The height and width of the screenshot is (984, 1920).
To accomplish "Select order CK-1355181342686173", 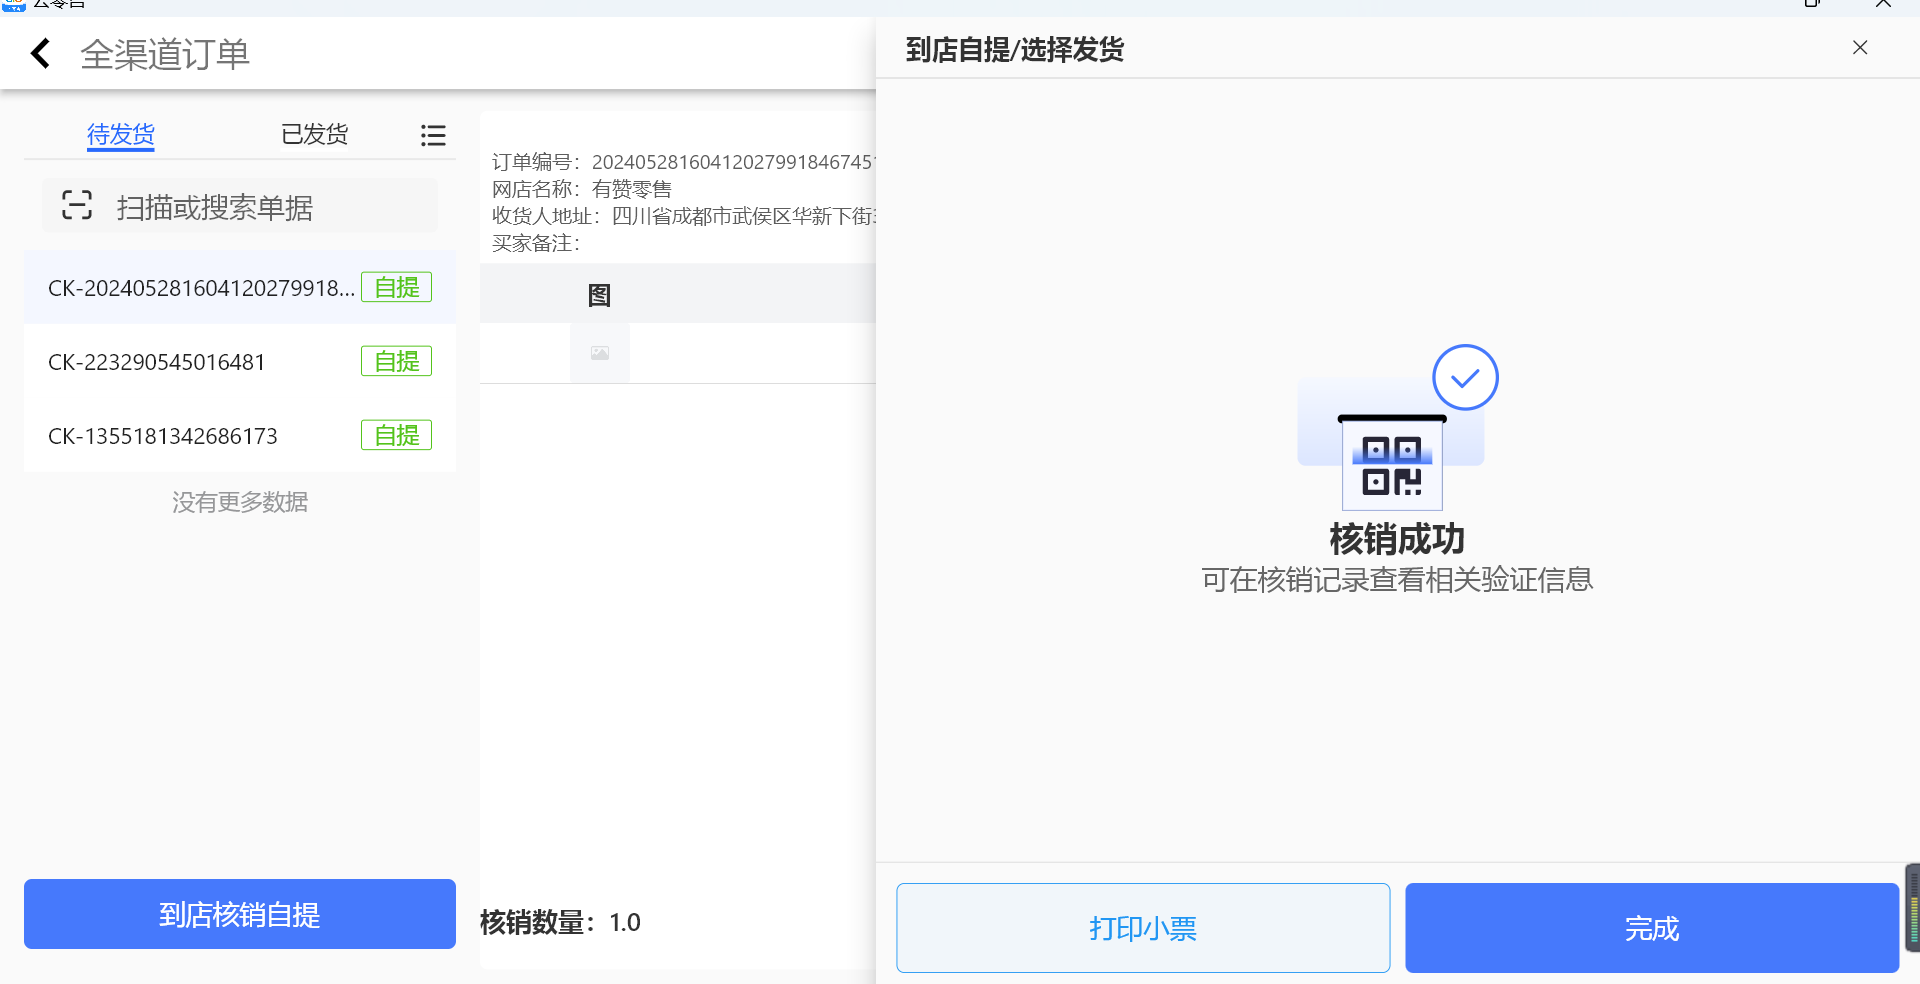I will coord(240,435).
